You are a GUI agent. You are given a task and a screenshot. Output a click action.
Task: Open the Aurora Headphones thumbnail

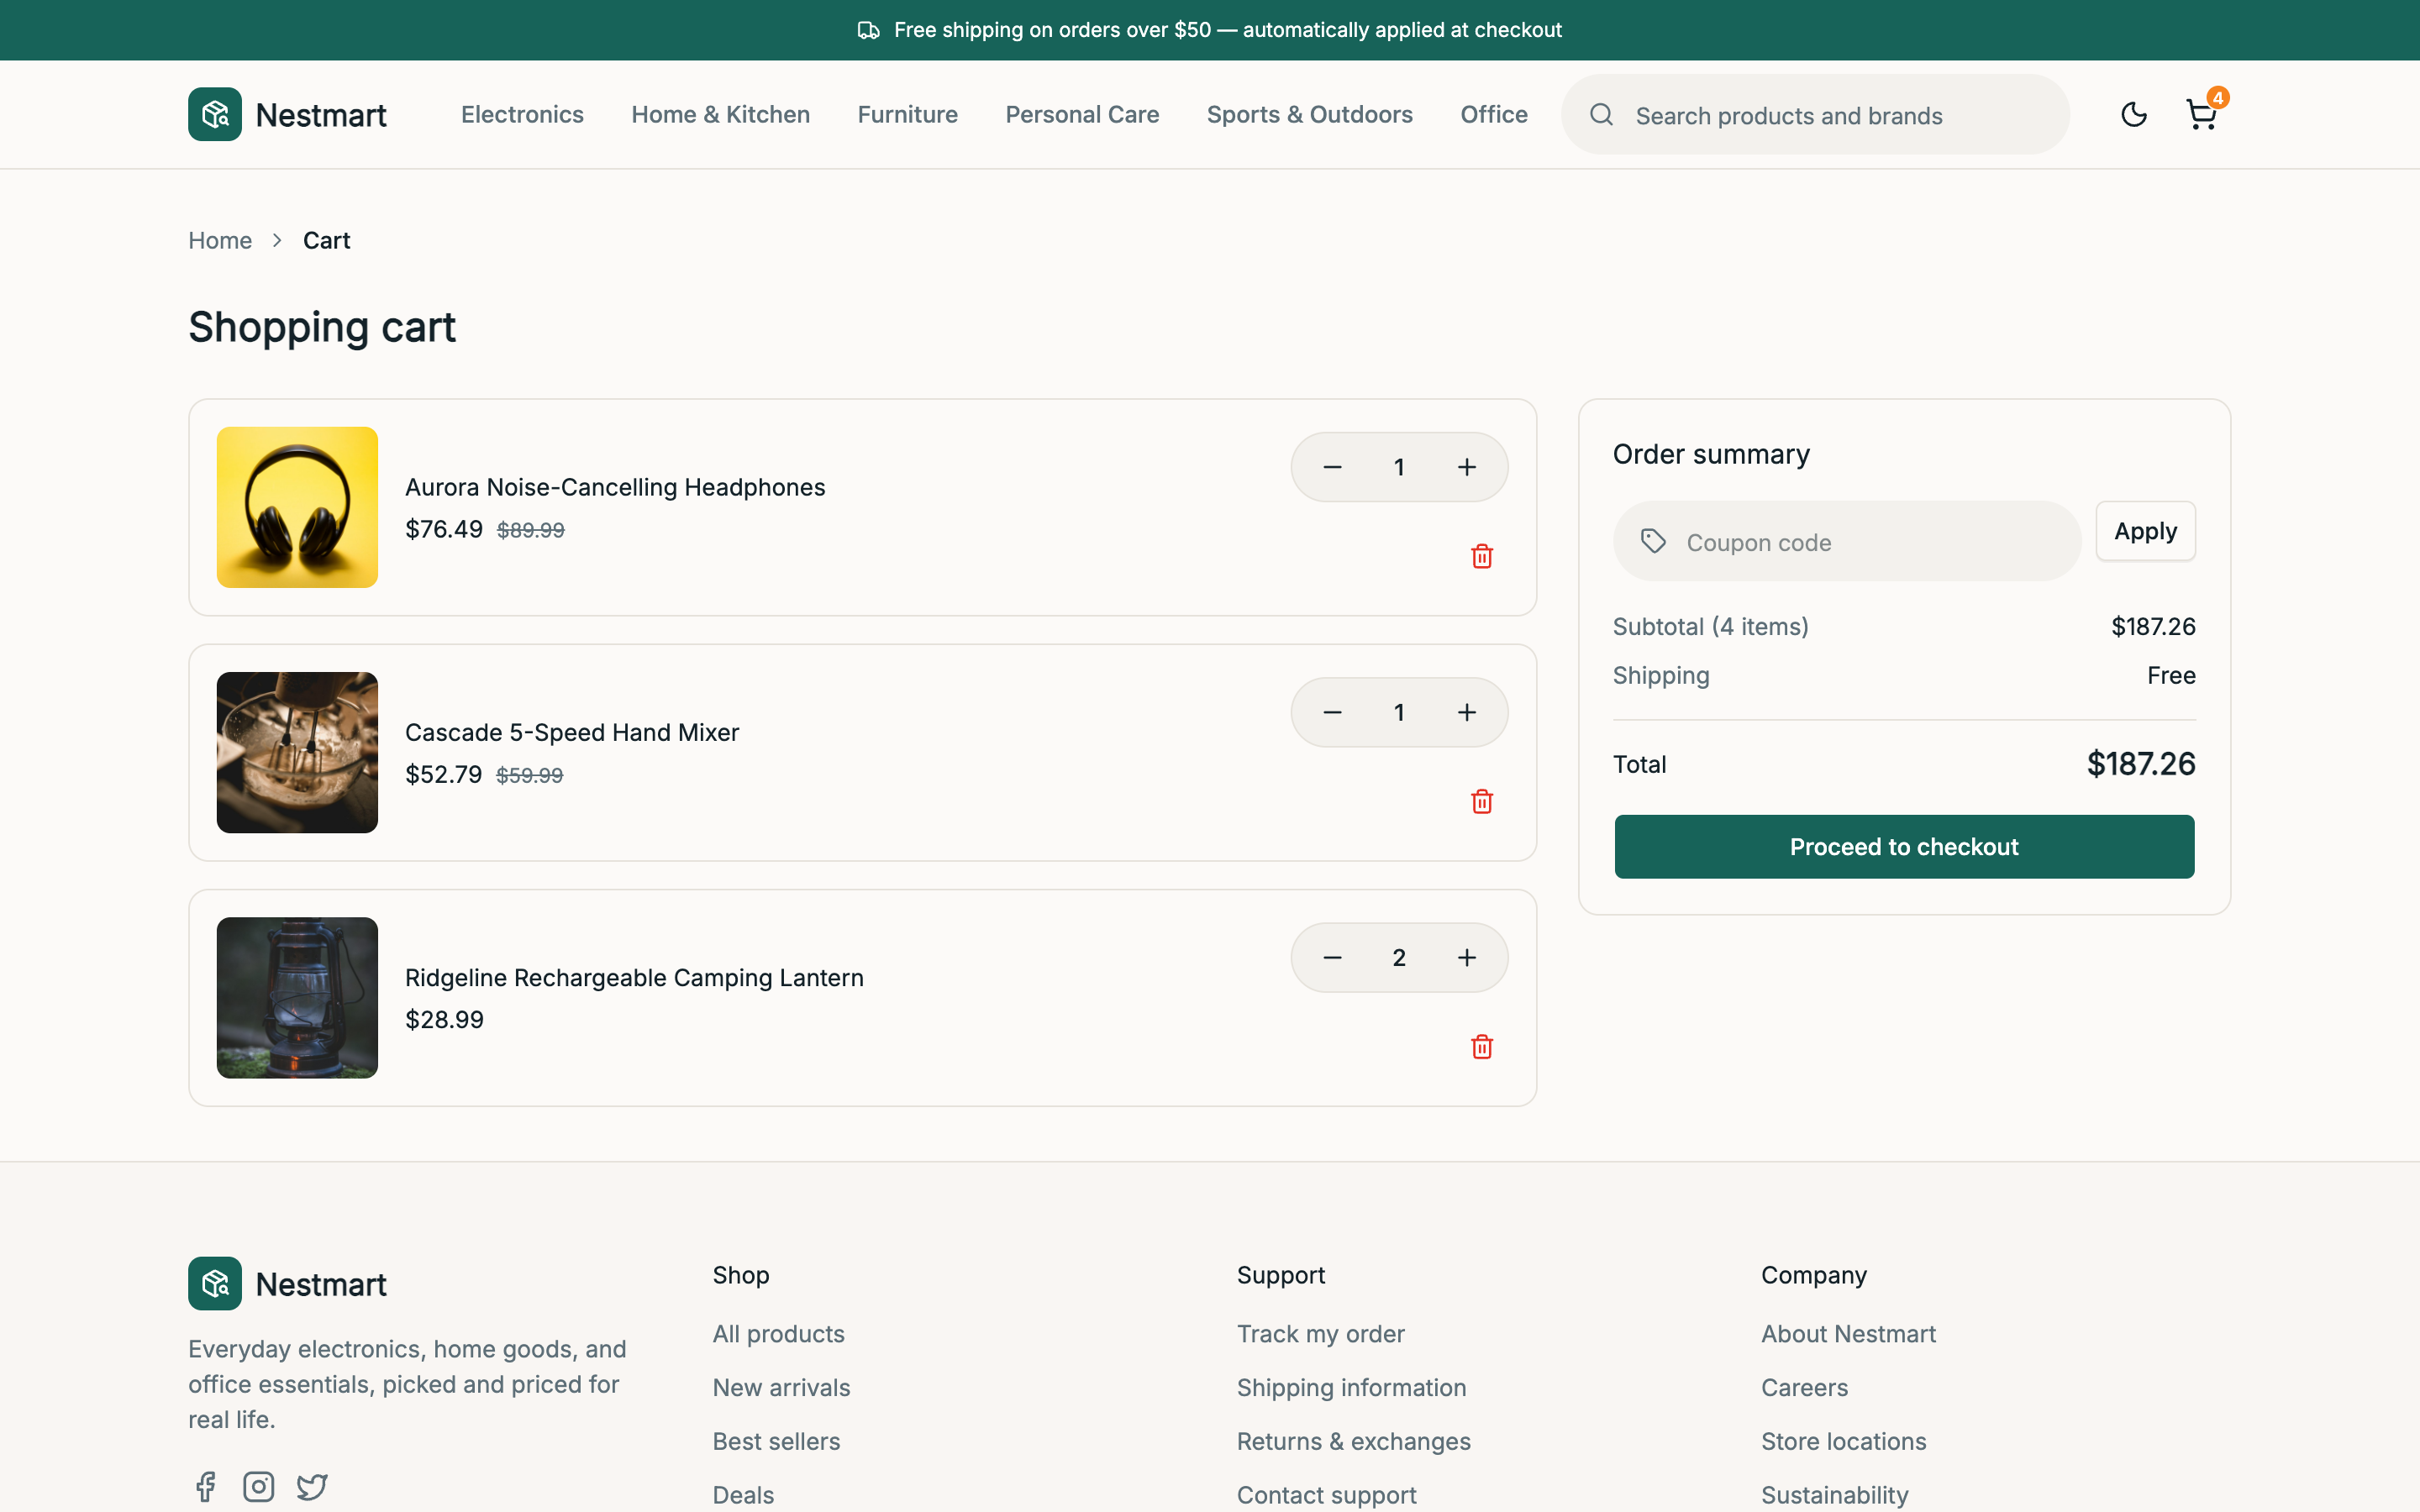[297, 507]
